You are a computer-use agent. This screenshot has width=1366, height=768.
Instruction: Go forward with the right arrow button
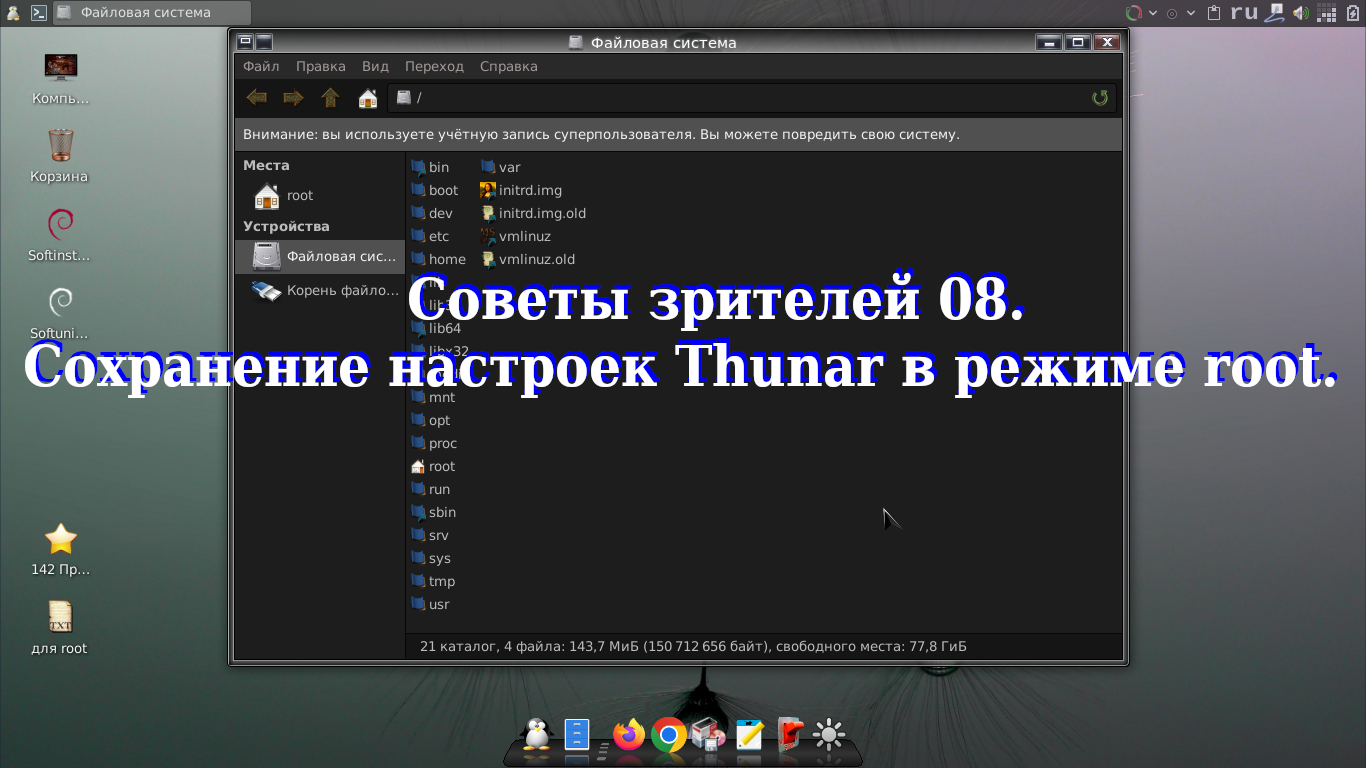[x=293, y=97]
